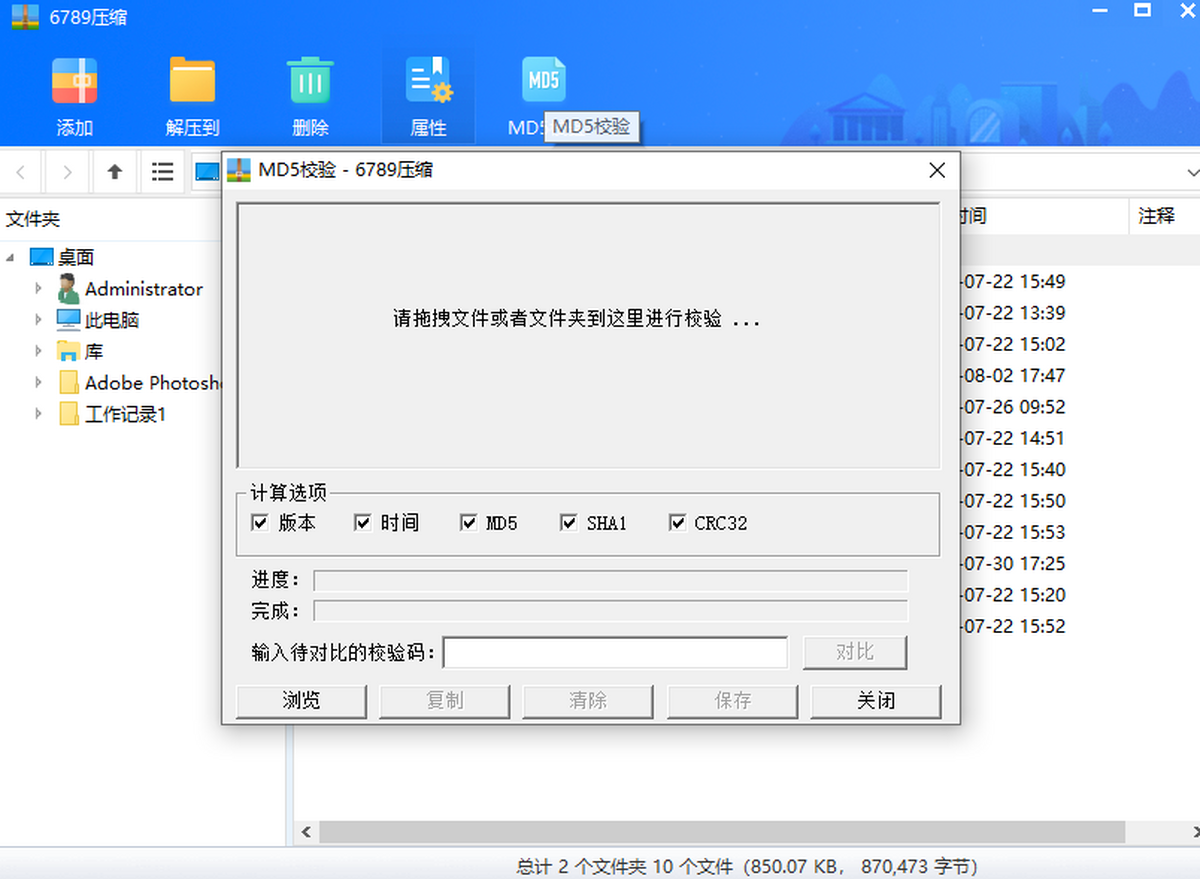The width and height of the screenshot is (1200, 879).
Task: Click the back navigation arrow
Action: tap(21, 172)
